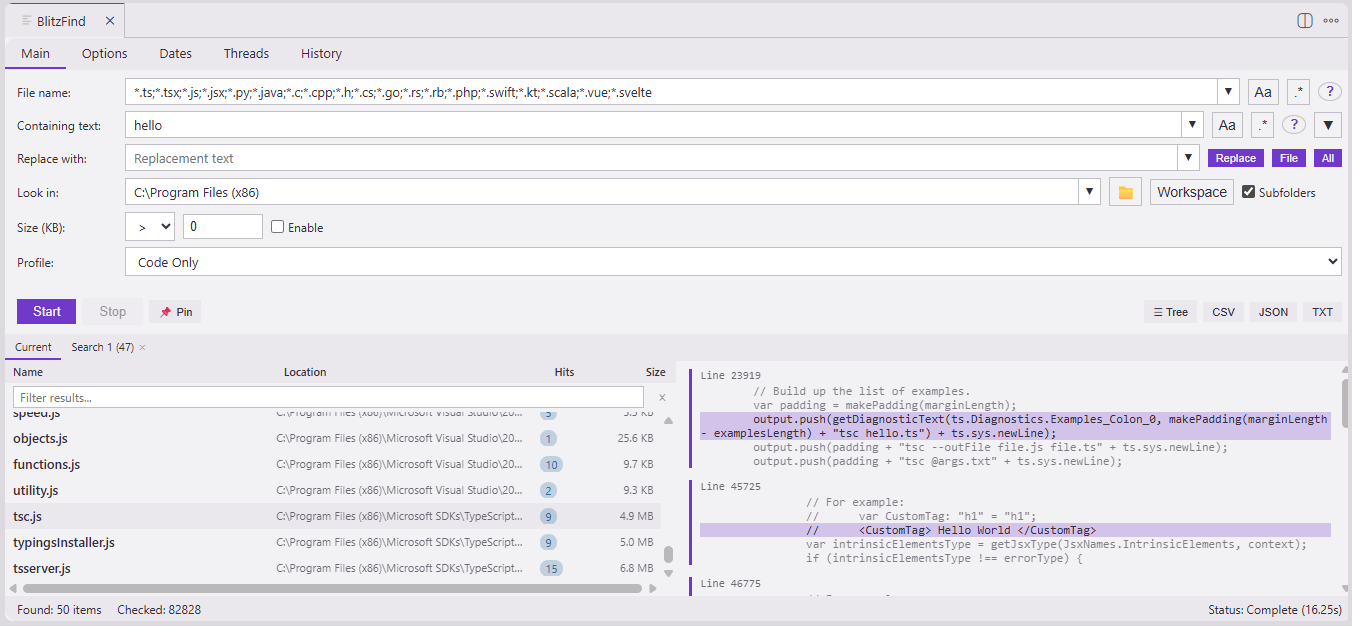Enable the size filter checkbox
This screenshot has width=1352, height=626.
pyautogui.click(x=277, y=227)
